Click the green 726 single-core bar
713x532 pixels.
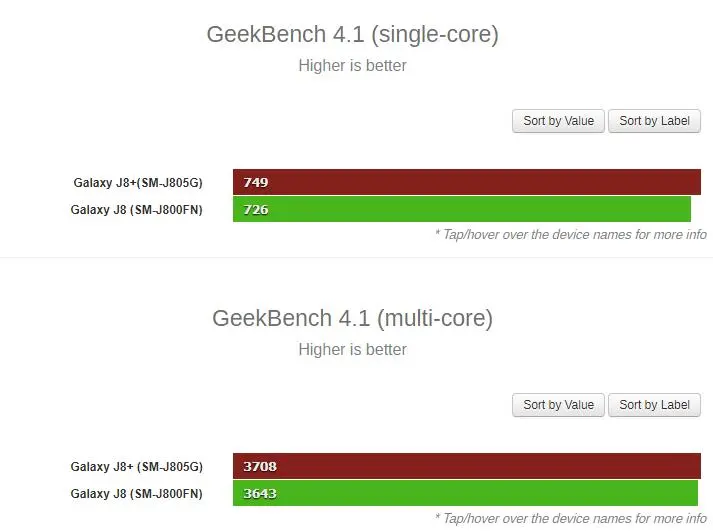point(462,209)
